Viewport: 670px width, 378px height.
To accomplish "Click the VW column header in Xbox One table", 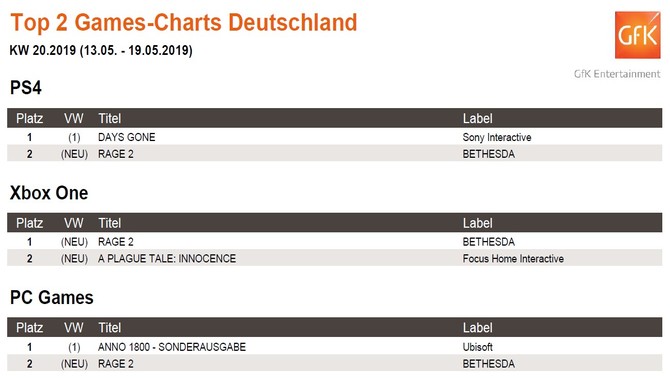I will [x=73, y=223].
